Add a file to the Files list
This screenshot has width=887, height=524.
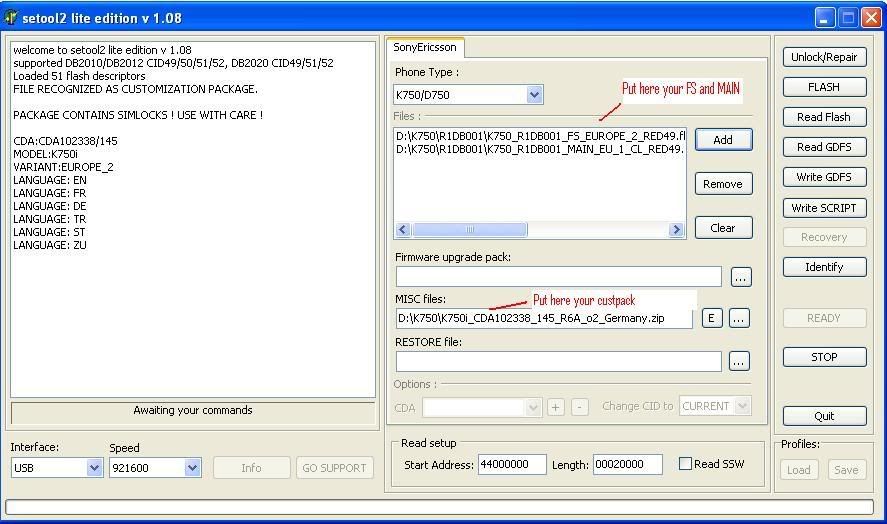(724, 140)
